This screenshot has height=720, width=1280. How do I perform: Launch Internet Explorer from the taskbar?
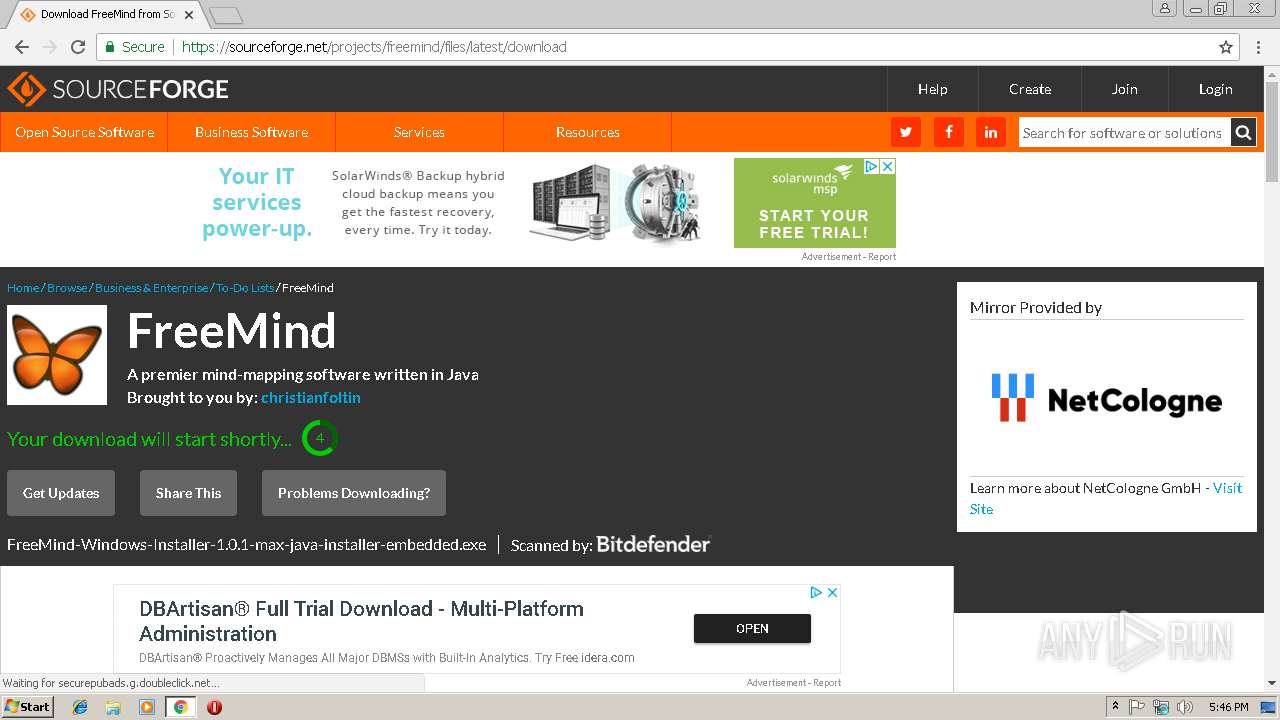(x=80, y=707)
